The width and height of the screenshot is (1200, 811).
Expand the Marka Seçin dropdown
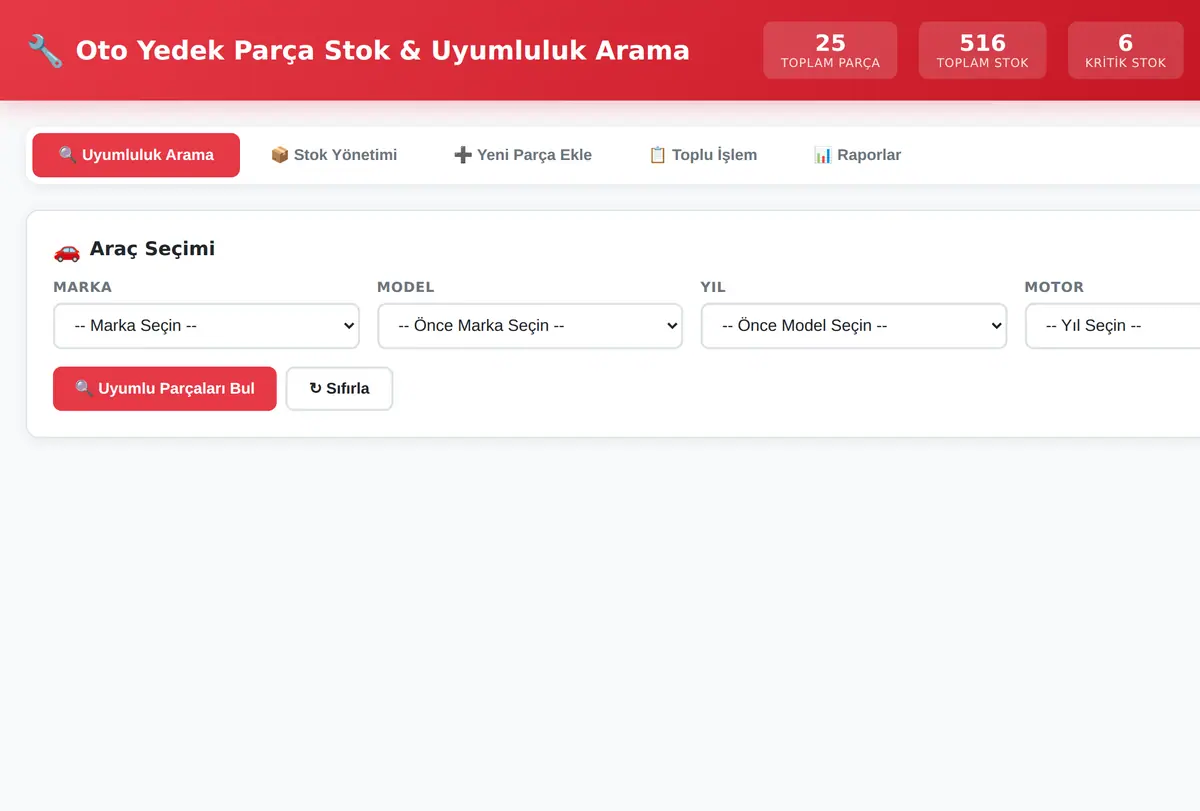(206, 326)
